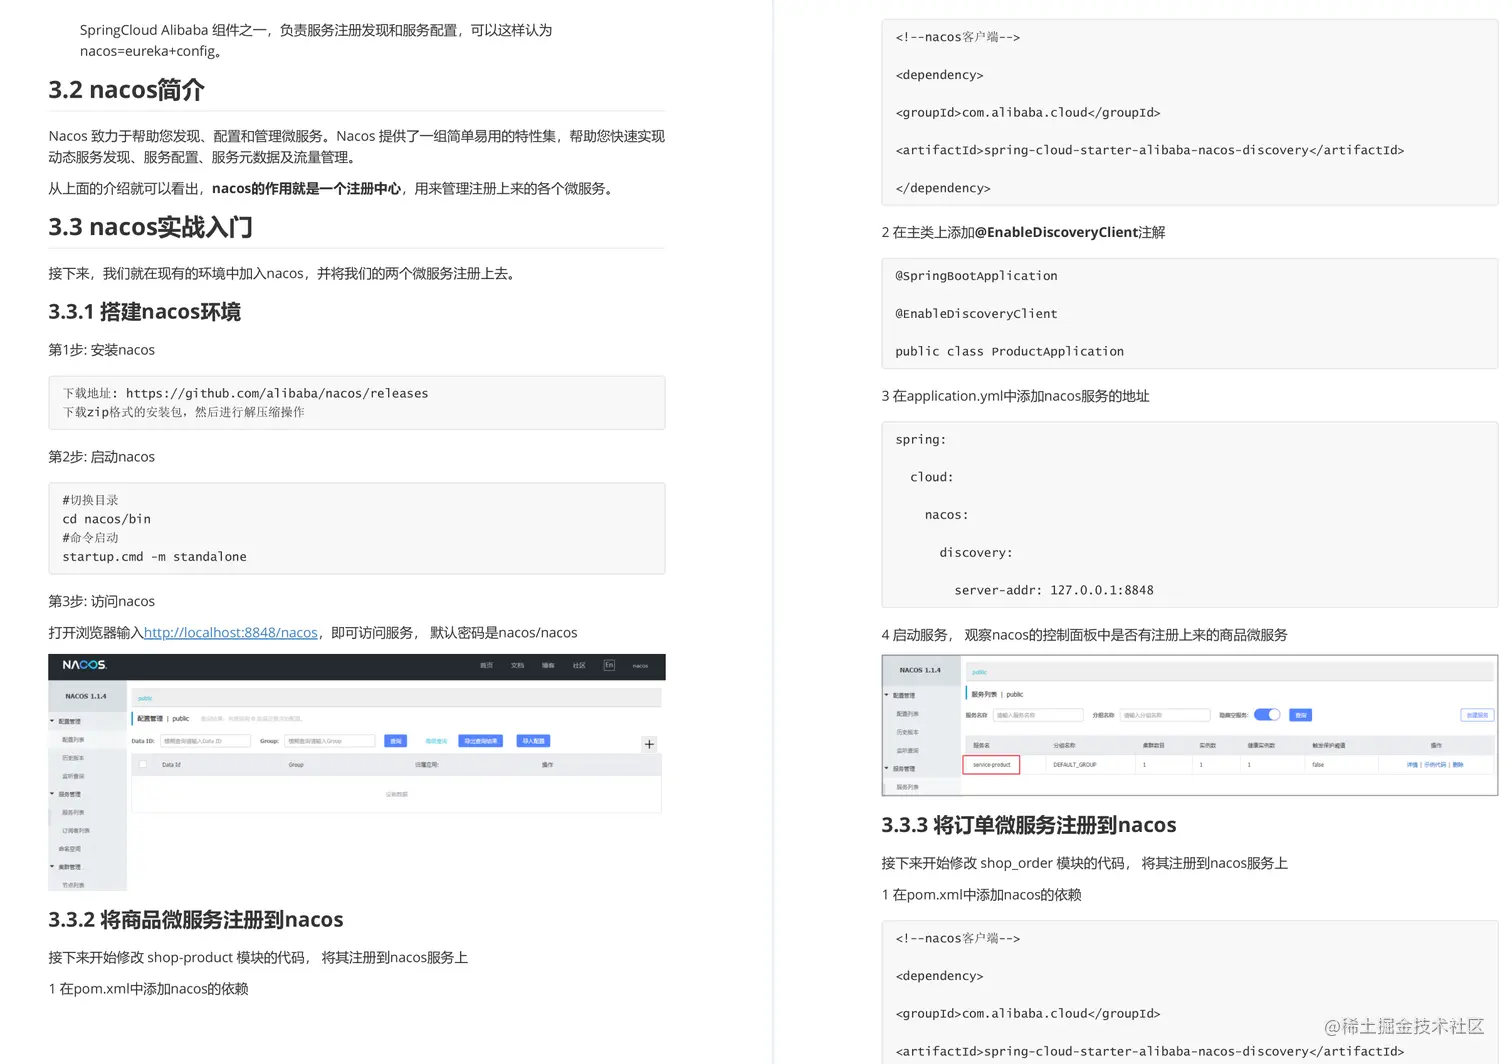Collapse 服务管理 in the service list screenshot sidebar

(x=886, y=768)
